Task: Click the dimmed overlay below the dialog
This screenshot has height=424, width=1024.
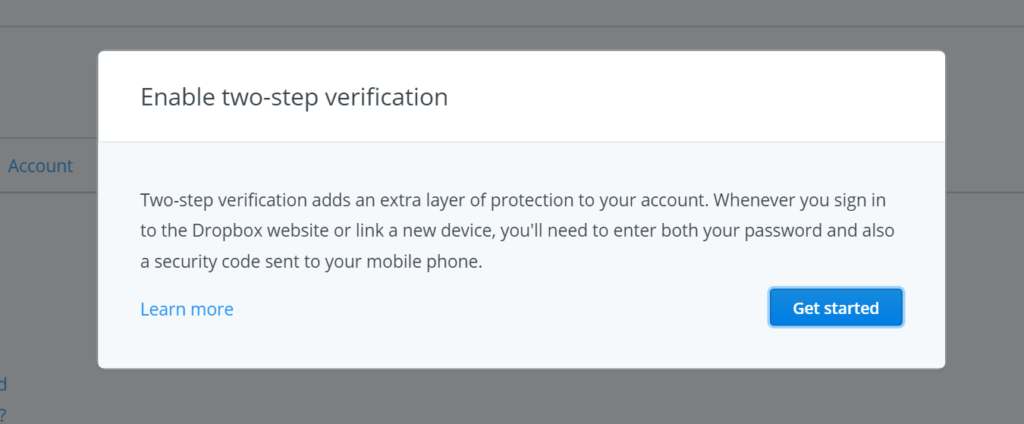Action: click(x=512, y=397)
